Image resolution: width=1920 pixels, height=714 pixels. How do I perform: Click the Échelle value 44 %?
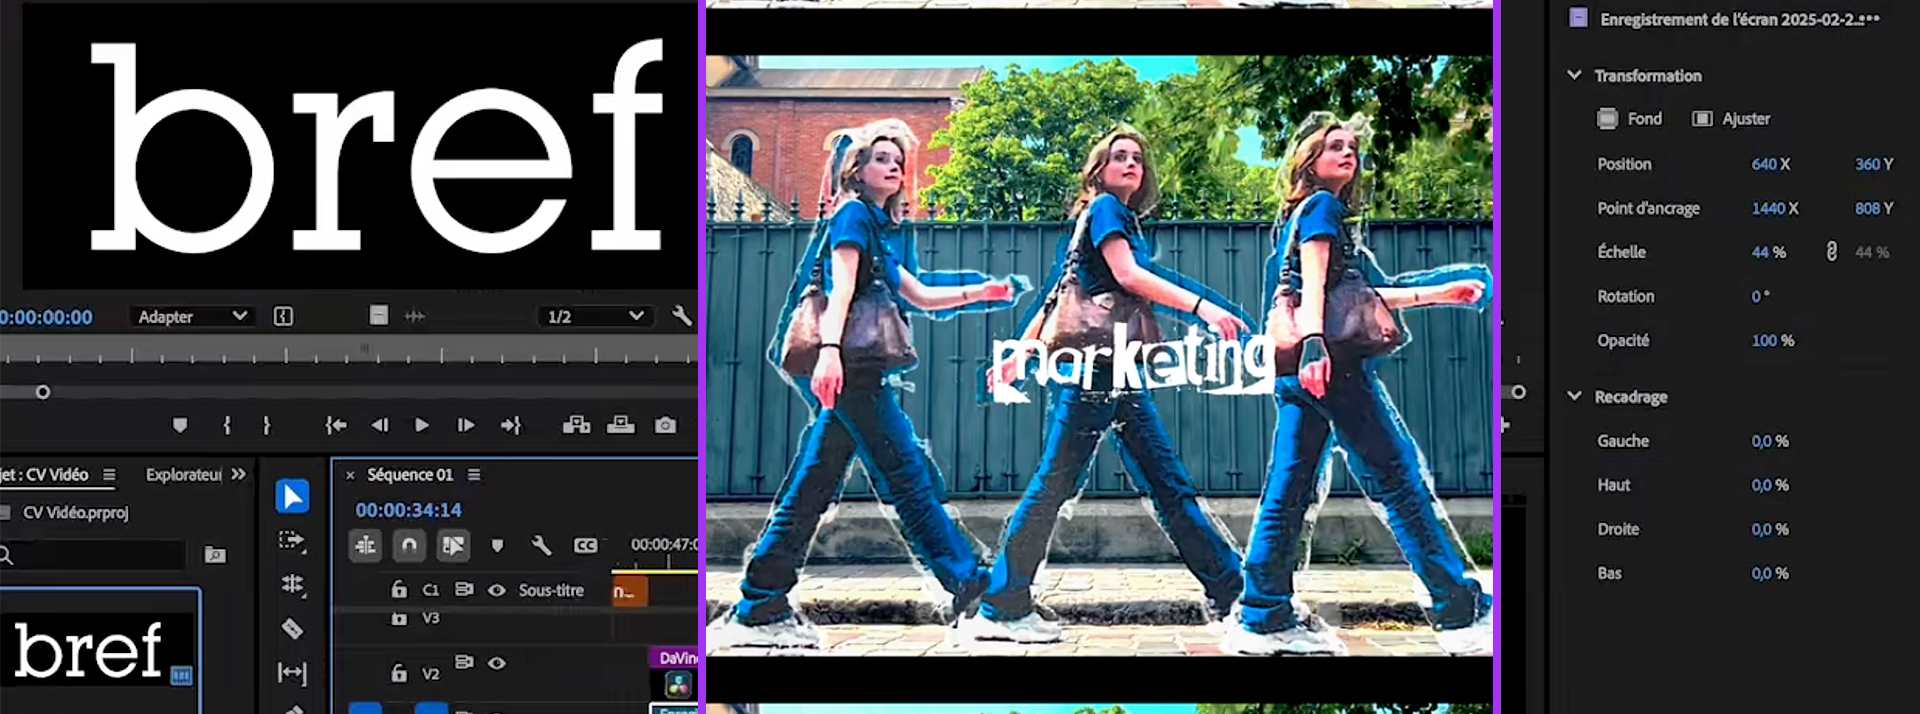coord(1768,252)
